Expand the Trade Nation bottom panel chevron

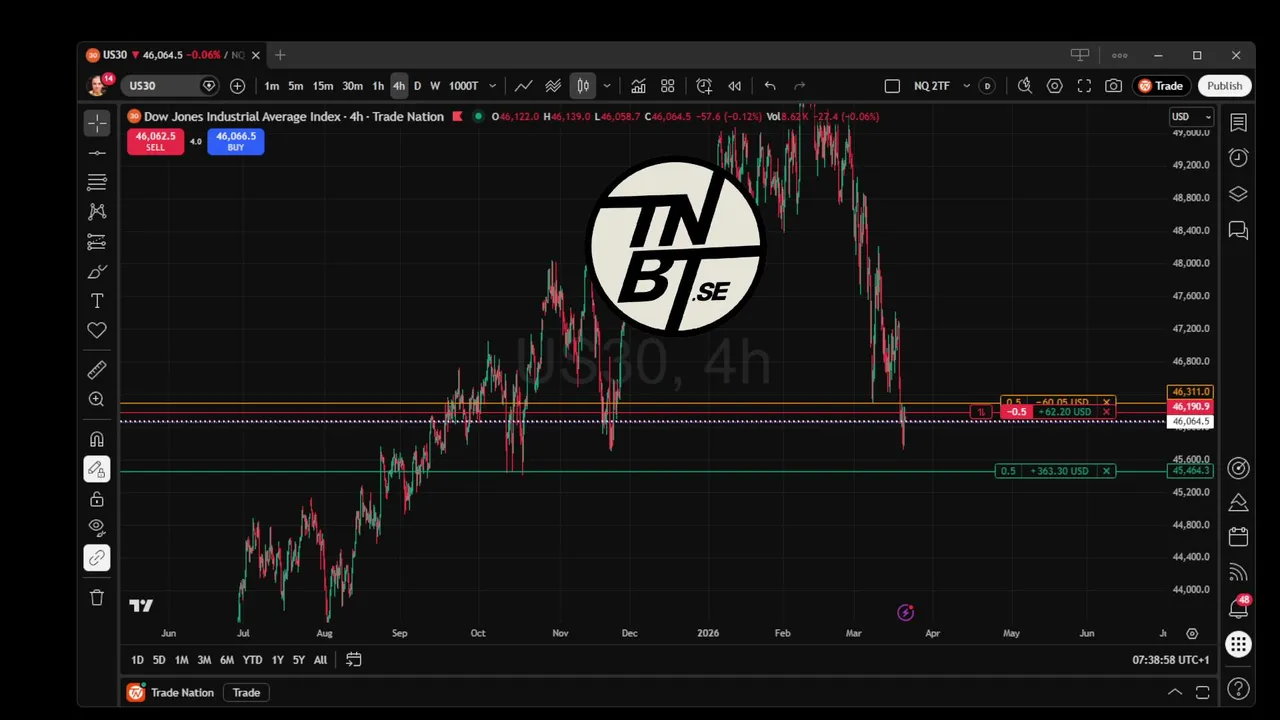coord(1174,692)
